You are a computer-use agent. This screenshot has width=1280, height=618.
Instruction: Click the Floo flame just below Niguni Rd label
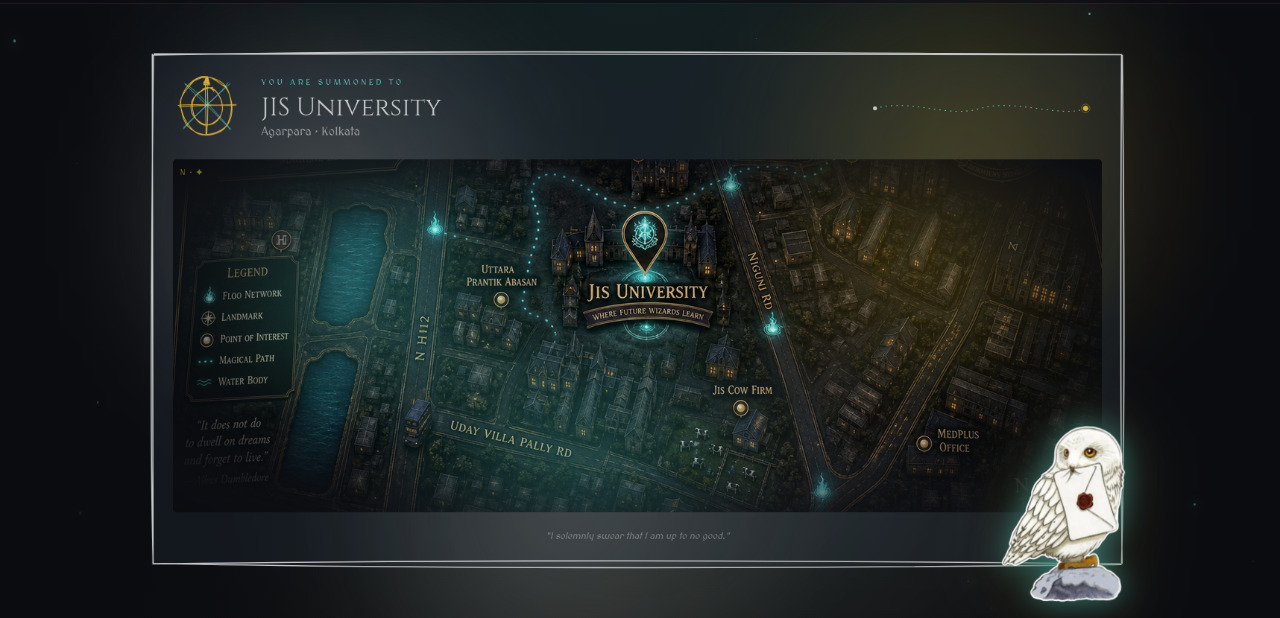[771, 323]
